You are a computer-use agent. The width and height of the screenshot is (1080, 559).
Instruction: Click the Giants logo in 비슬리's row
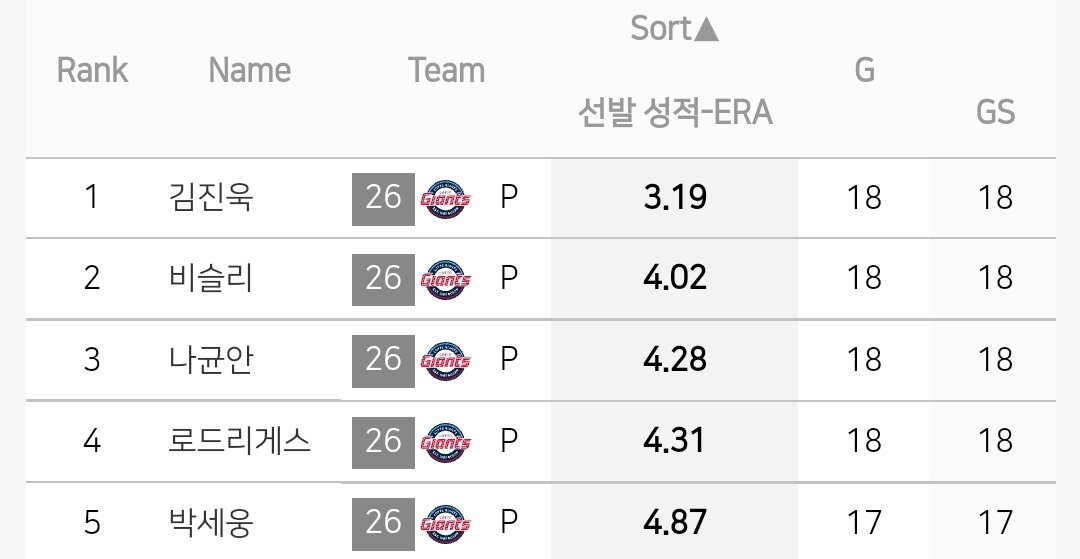tap(446, 280)
